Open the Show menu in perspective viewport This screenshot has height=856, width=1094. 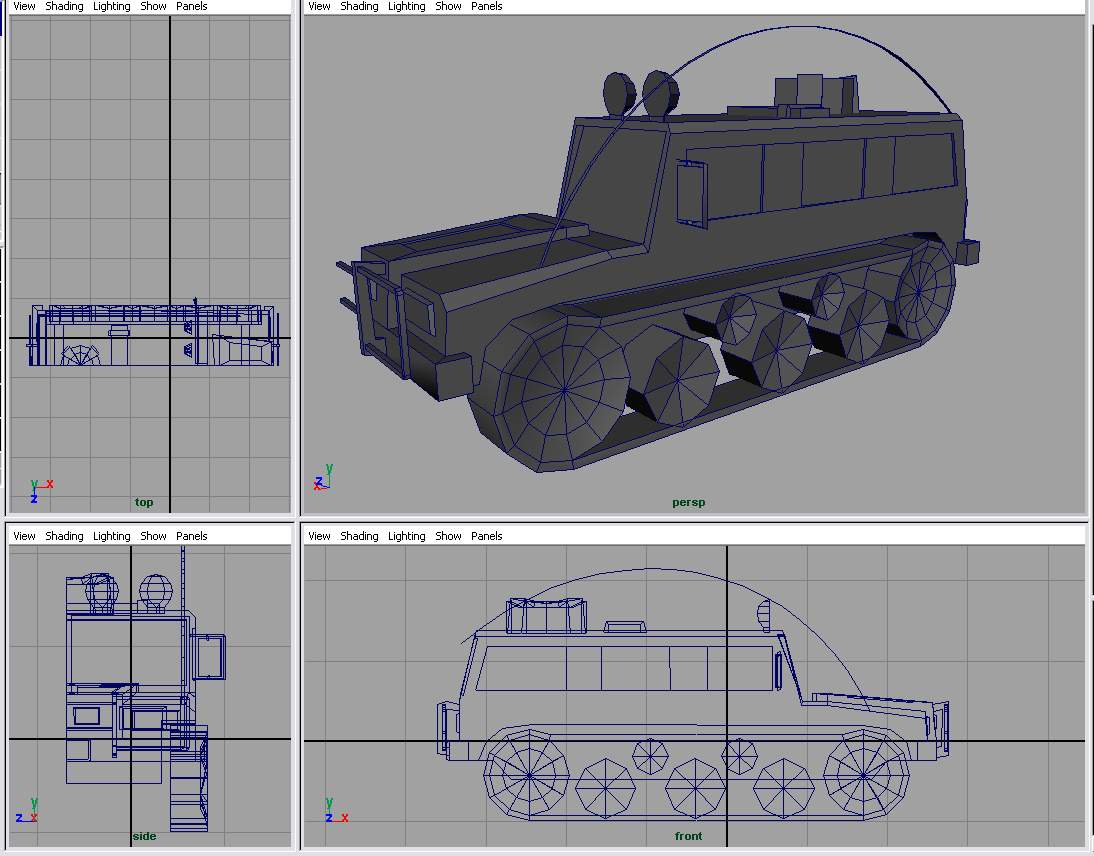(x=448, y=6)
